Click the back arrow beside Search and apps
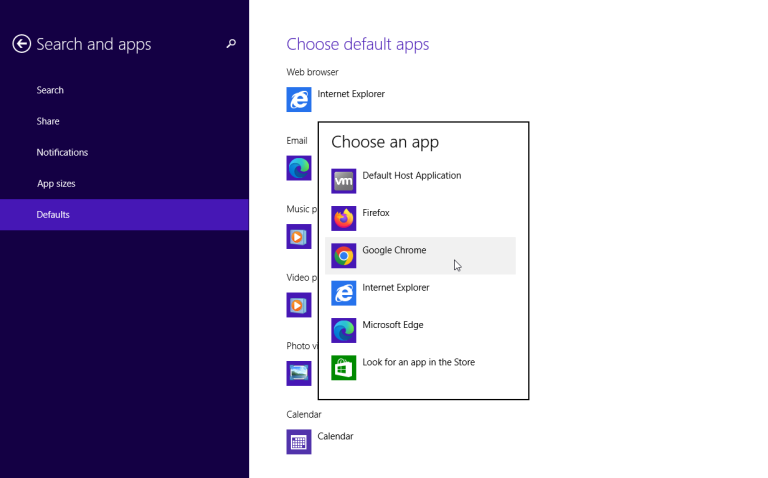This screenshot has width=768, height=478. pyautogui.click(x=21, y=44)
